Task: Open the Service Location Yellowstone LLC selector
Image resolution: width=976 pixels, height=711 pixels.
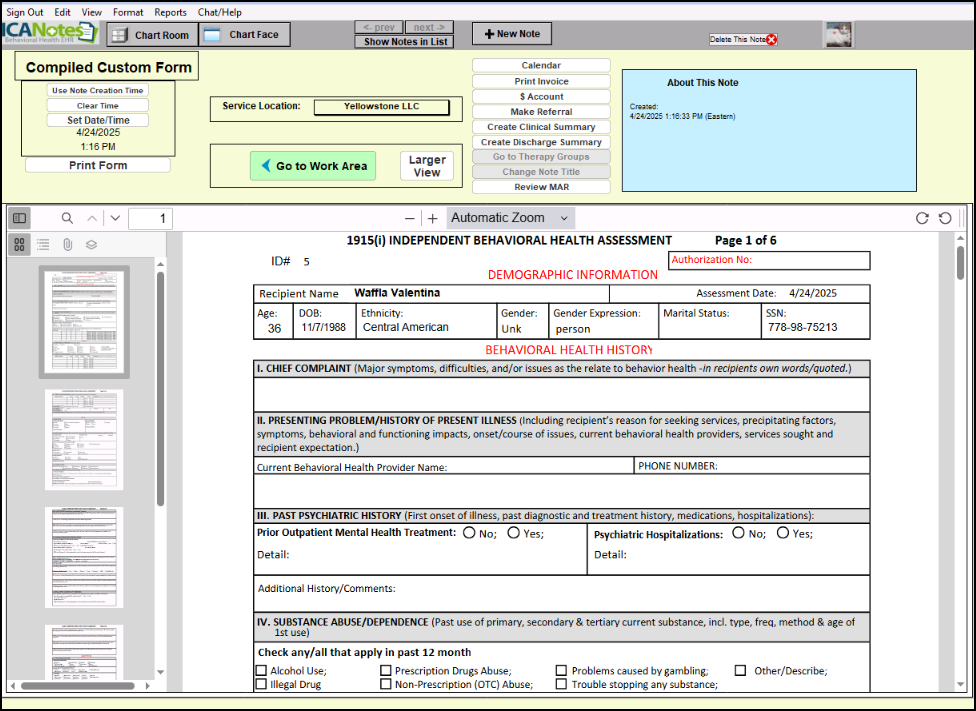Action: point(381,107)
